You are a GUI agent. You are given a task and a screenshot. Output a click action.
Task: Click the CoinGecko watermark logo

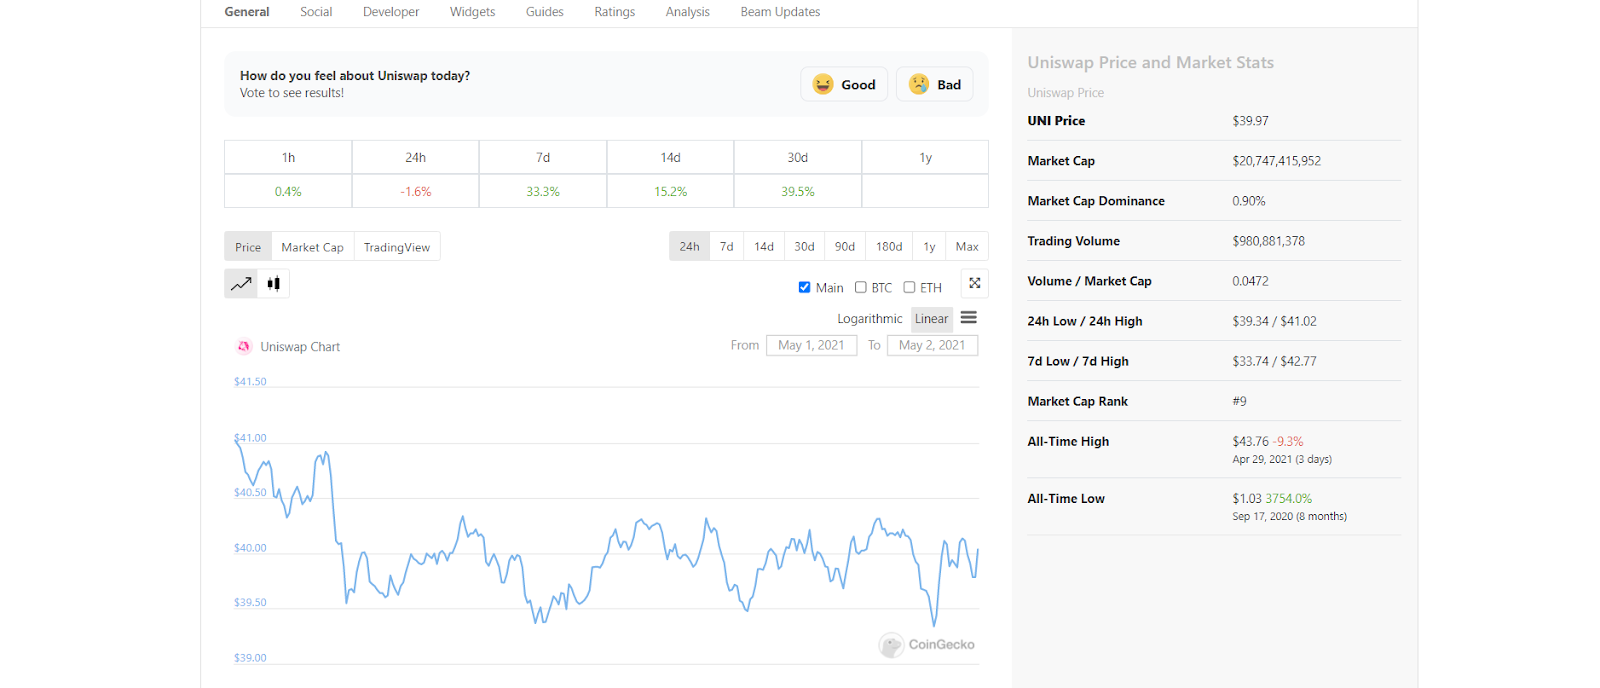891,645
